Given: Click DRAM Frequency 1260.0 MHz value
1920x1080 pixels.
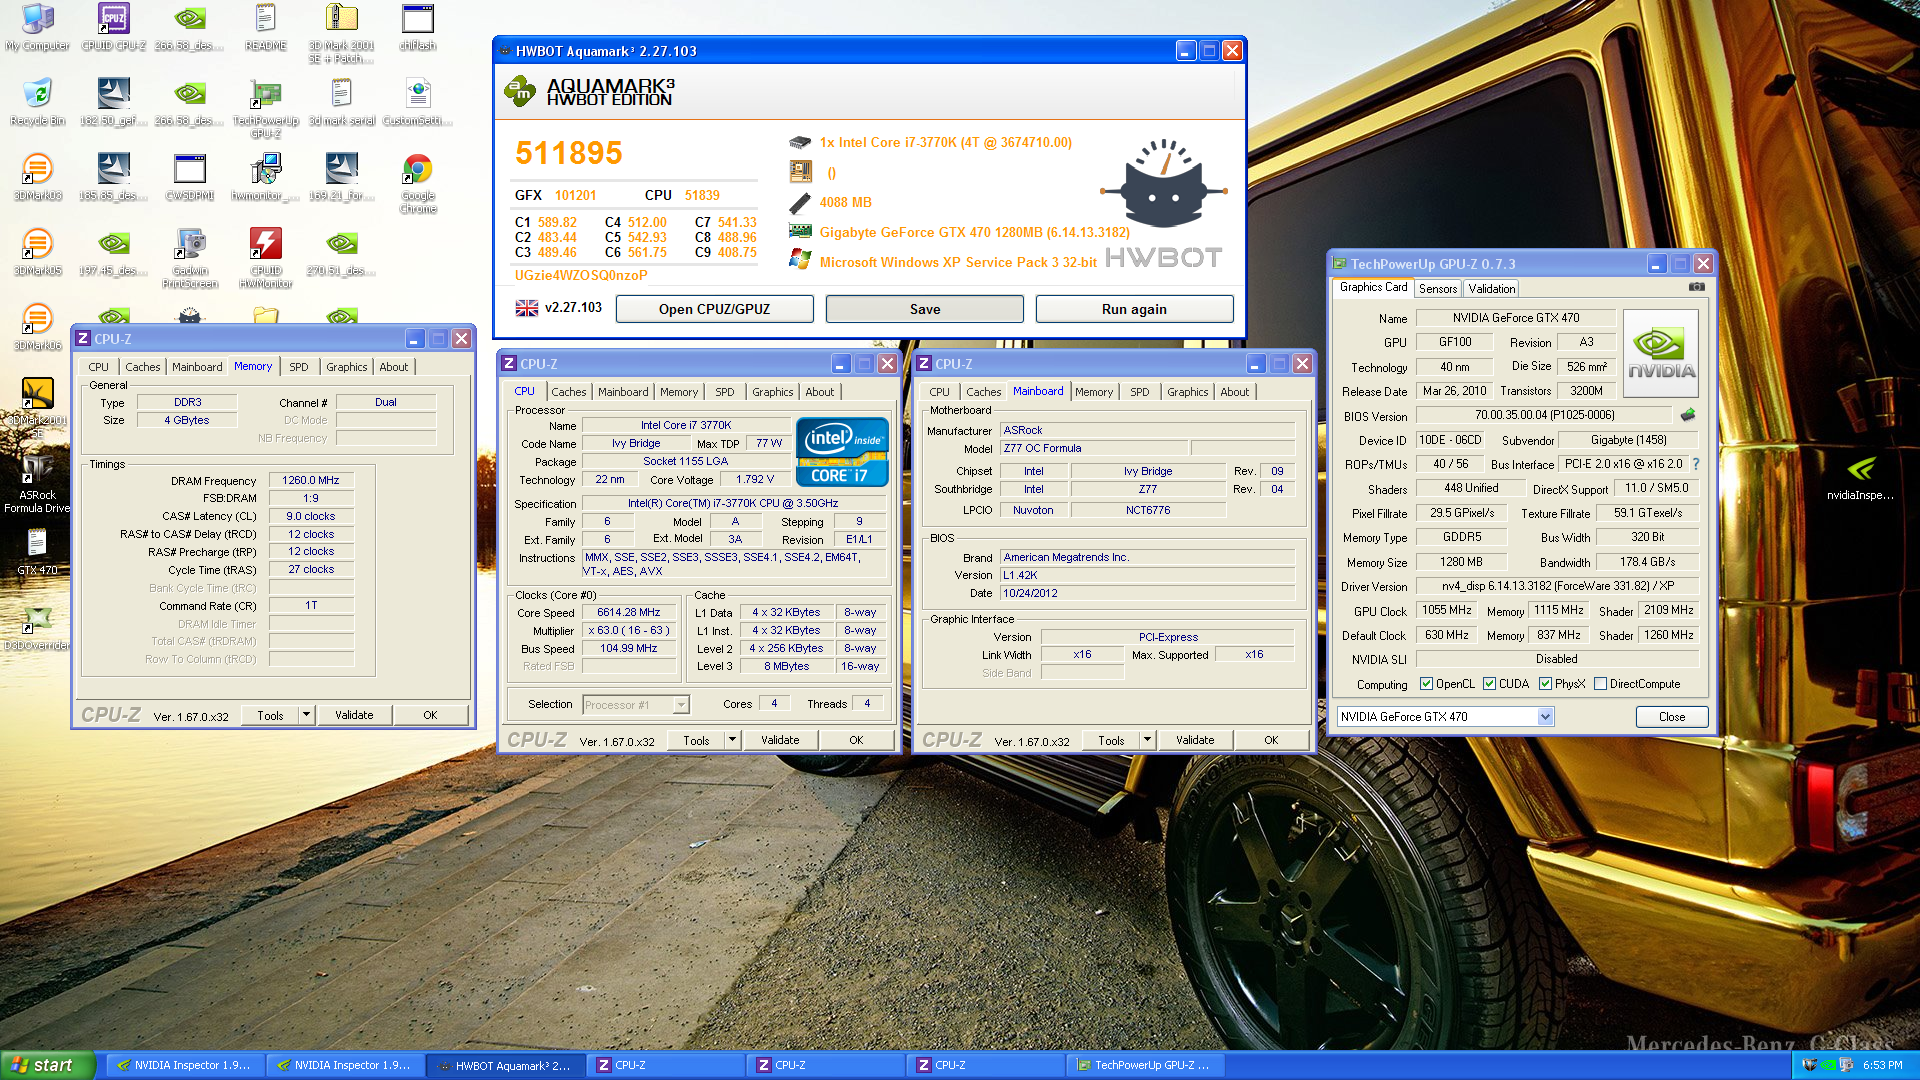Looking at the screenshot, I should [x=310, y=480].
